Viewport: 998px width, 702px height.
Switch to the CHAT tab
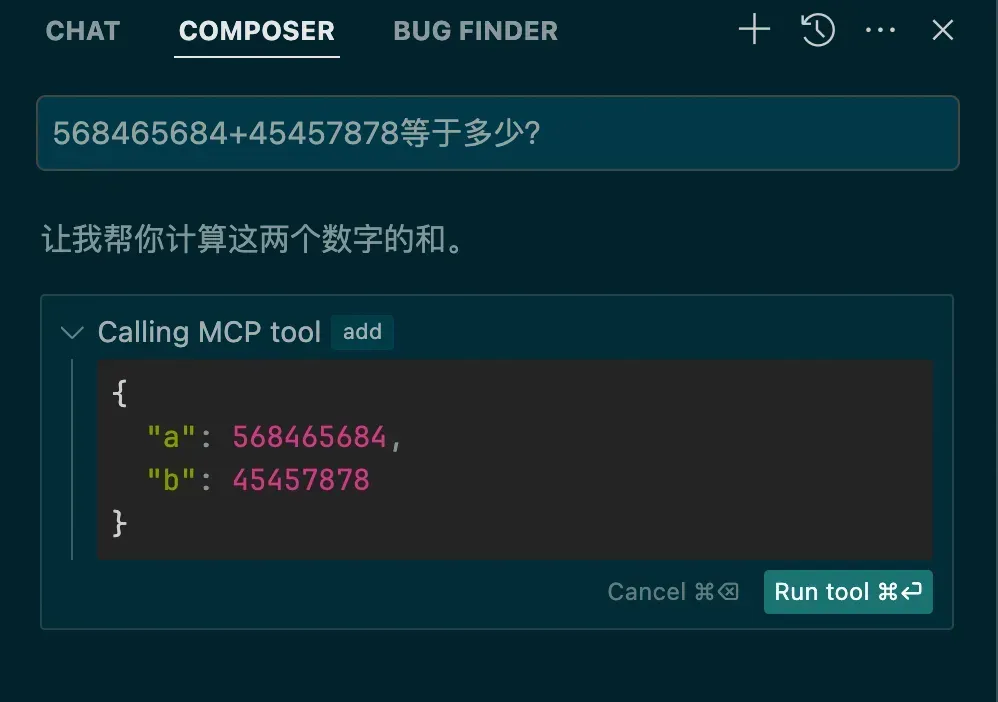[x=83, y=31]
